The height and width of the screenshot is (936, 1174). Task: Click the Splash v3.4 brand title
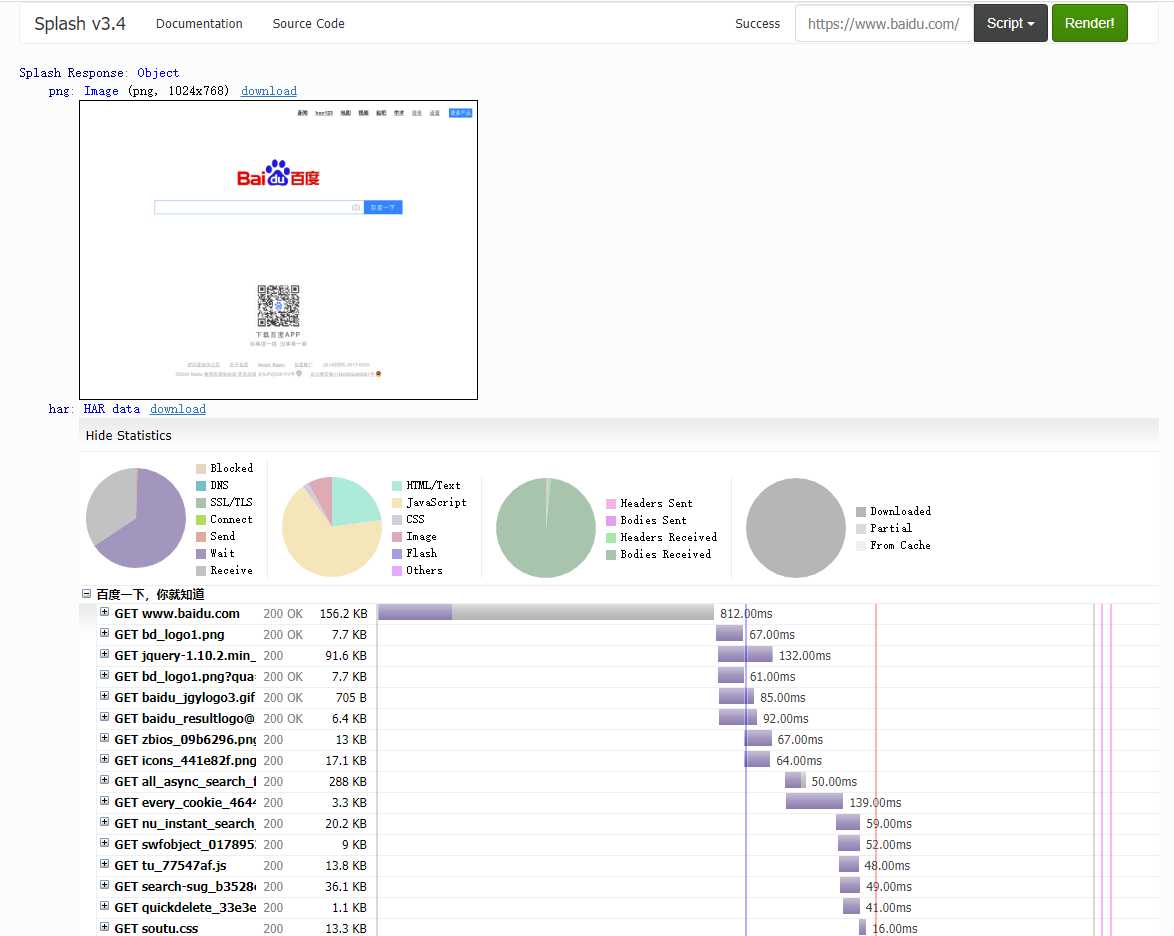point(80,24)
